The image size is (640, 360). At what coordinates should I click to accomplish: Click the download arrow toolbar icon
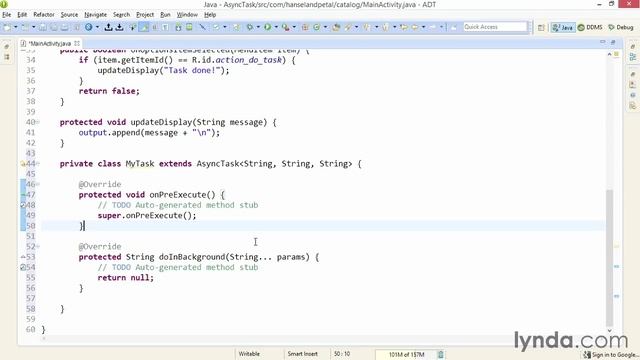click(x=119, y=27)
